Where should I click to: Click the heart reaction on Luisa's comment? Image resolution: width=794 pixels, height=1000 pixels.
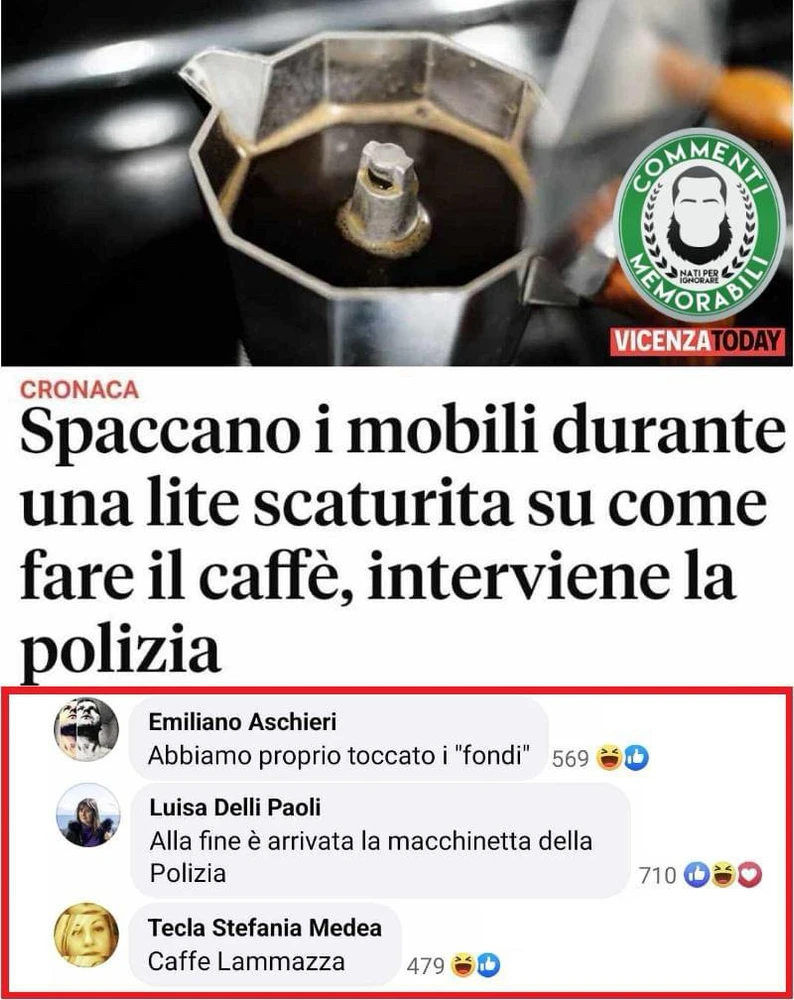point(749,875)
